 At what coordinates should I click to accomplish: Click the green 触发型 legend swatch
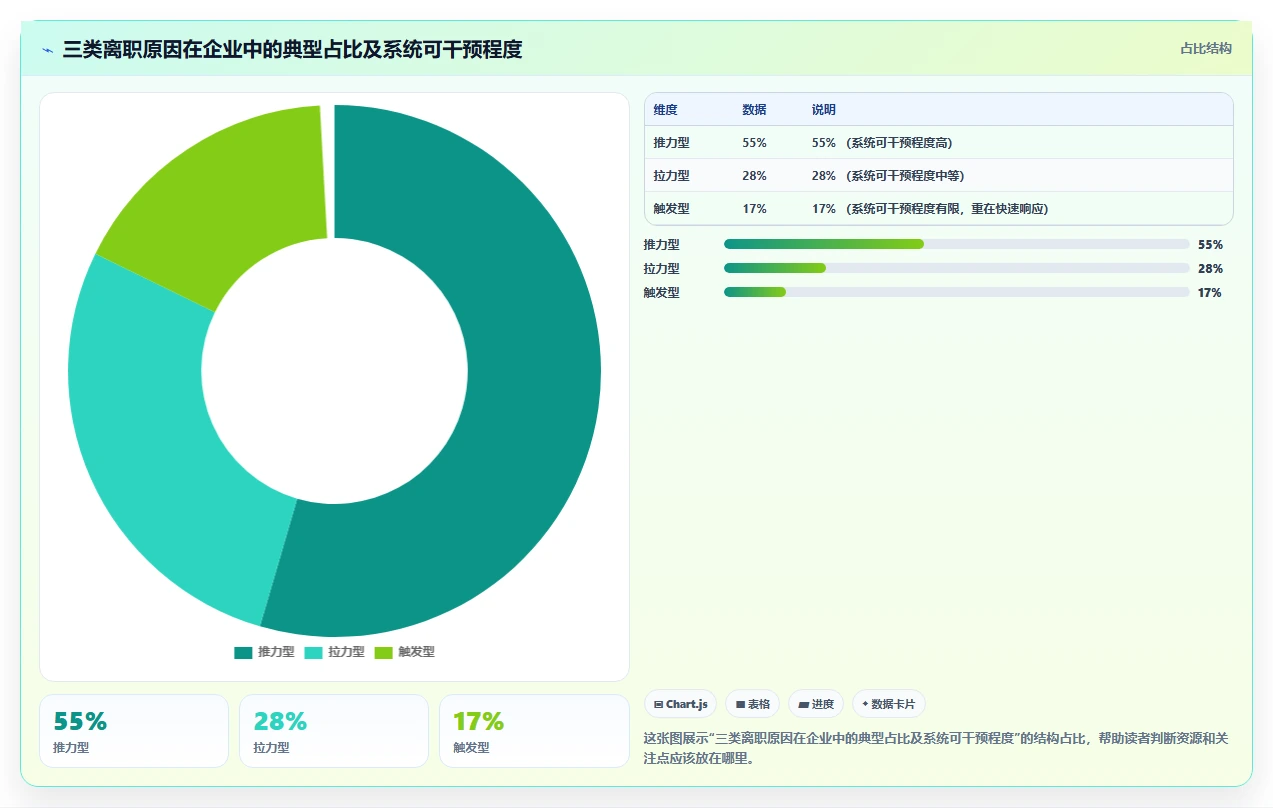coord(383,652)
